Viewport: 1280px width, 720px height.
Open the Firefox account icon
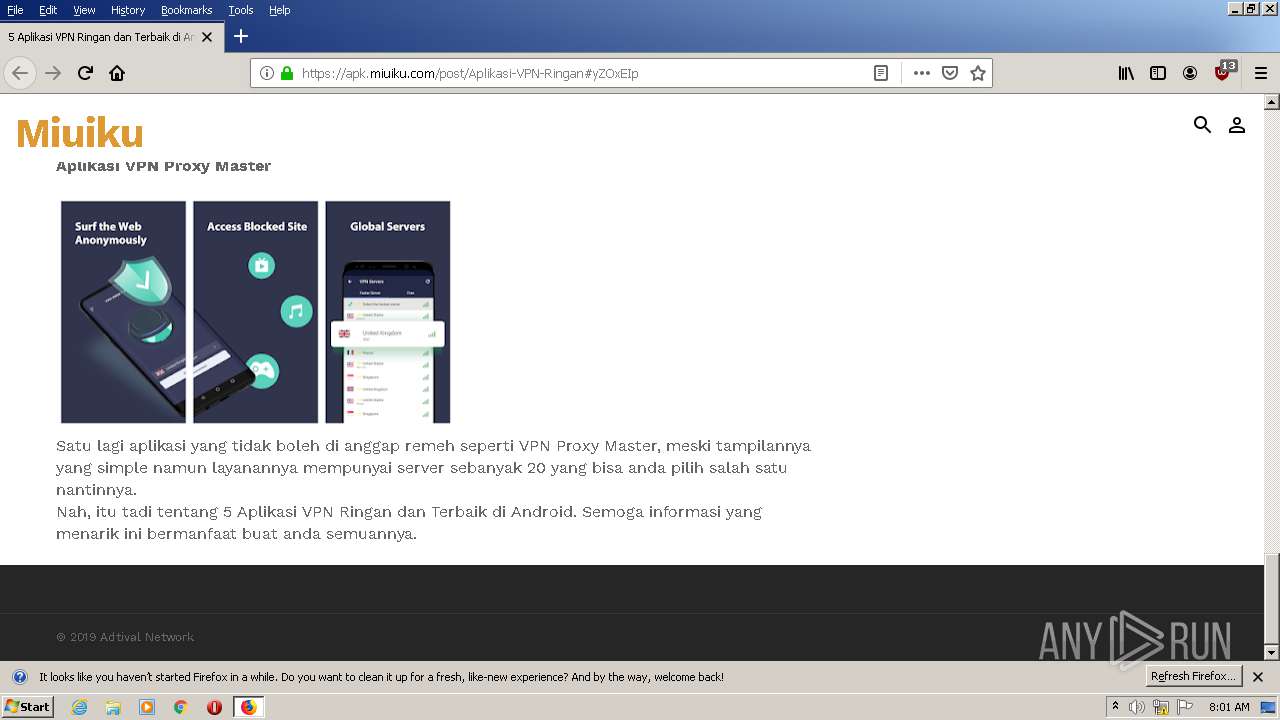coord(1190,73)
